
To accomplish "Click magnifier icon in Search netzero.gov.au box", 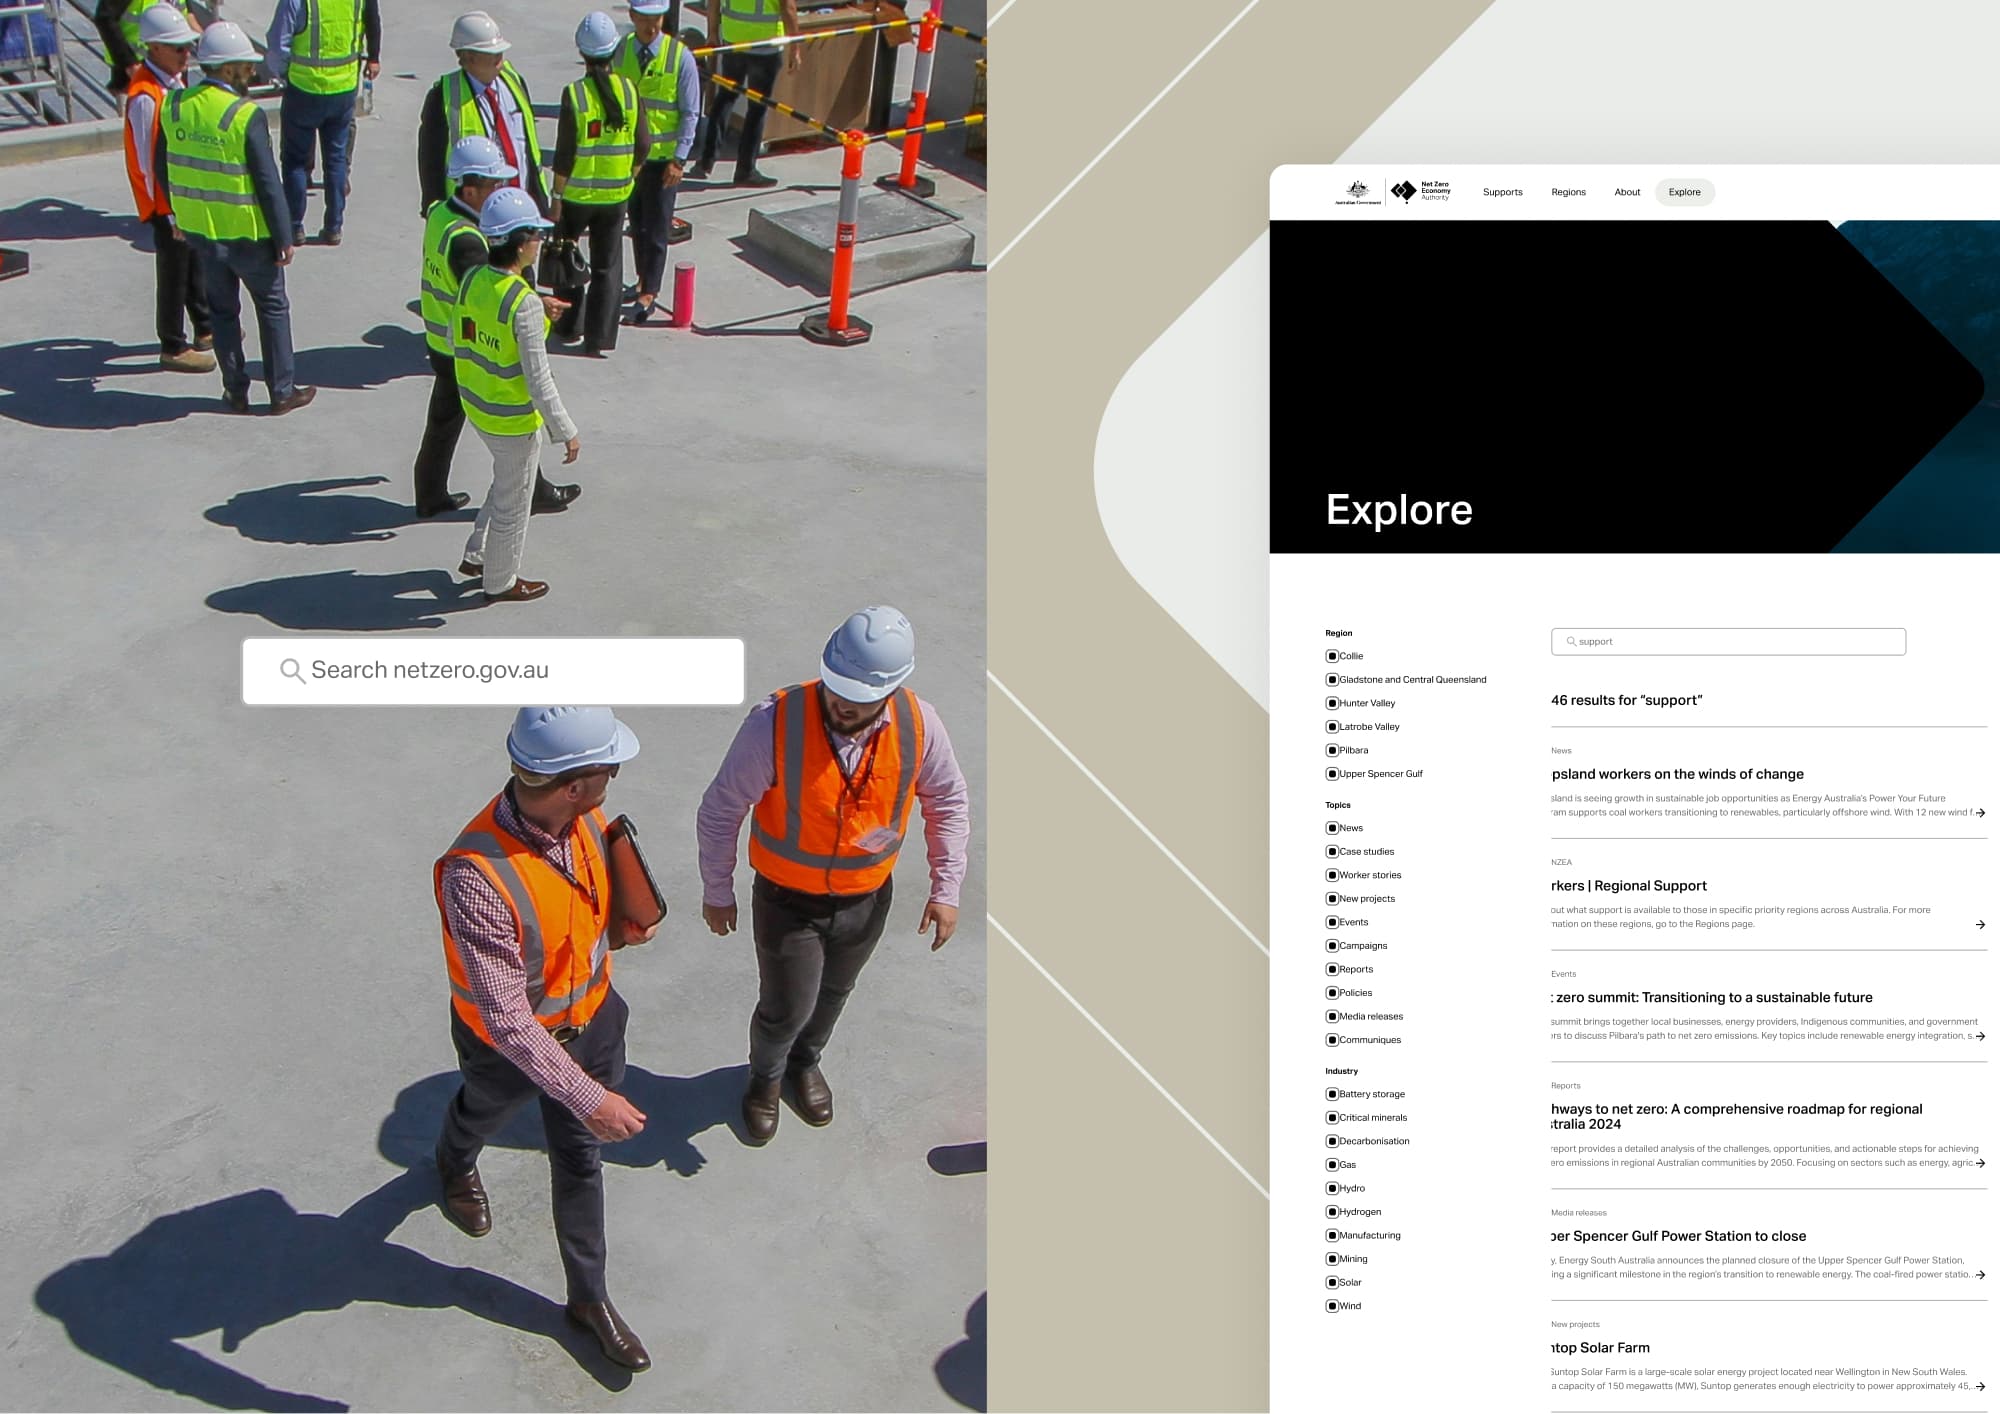I will [291, 671].
